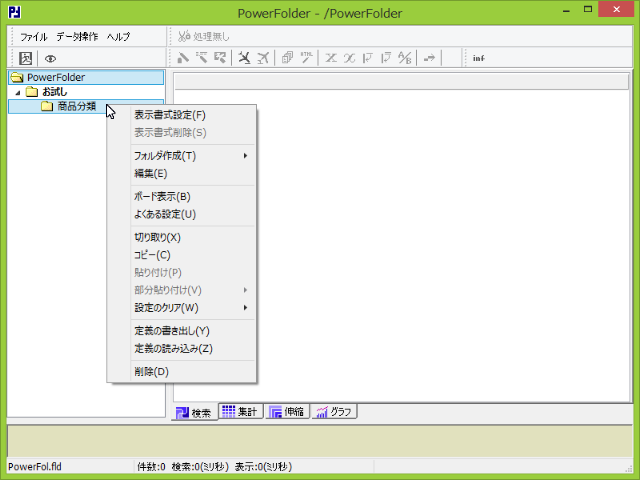
Task: Choose 定義の読み込み(Z) from context menu
Action: pyautogui.click(x=182, y=349)
